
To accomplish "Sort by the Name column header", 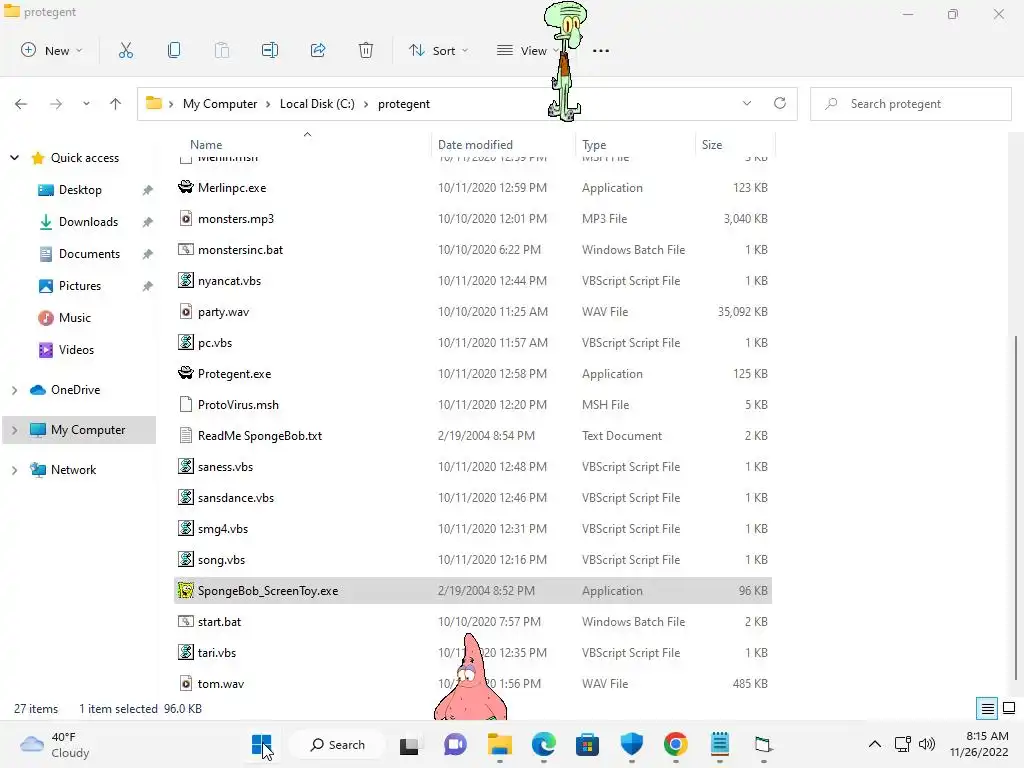I will pos(206,145).
